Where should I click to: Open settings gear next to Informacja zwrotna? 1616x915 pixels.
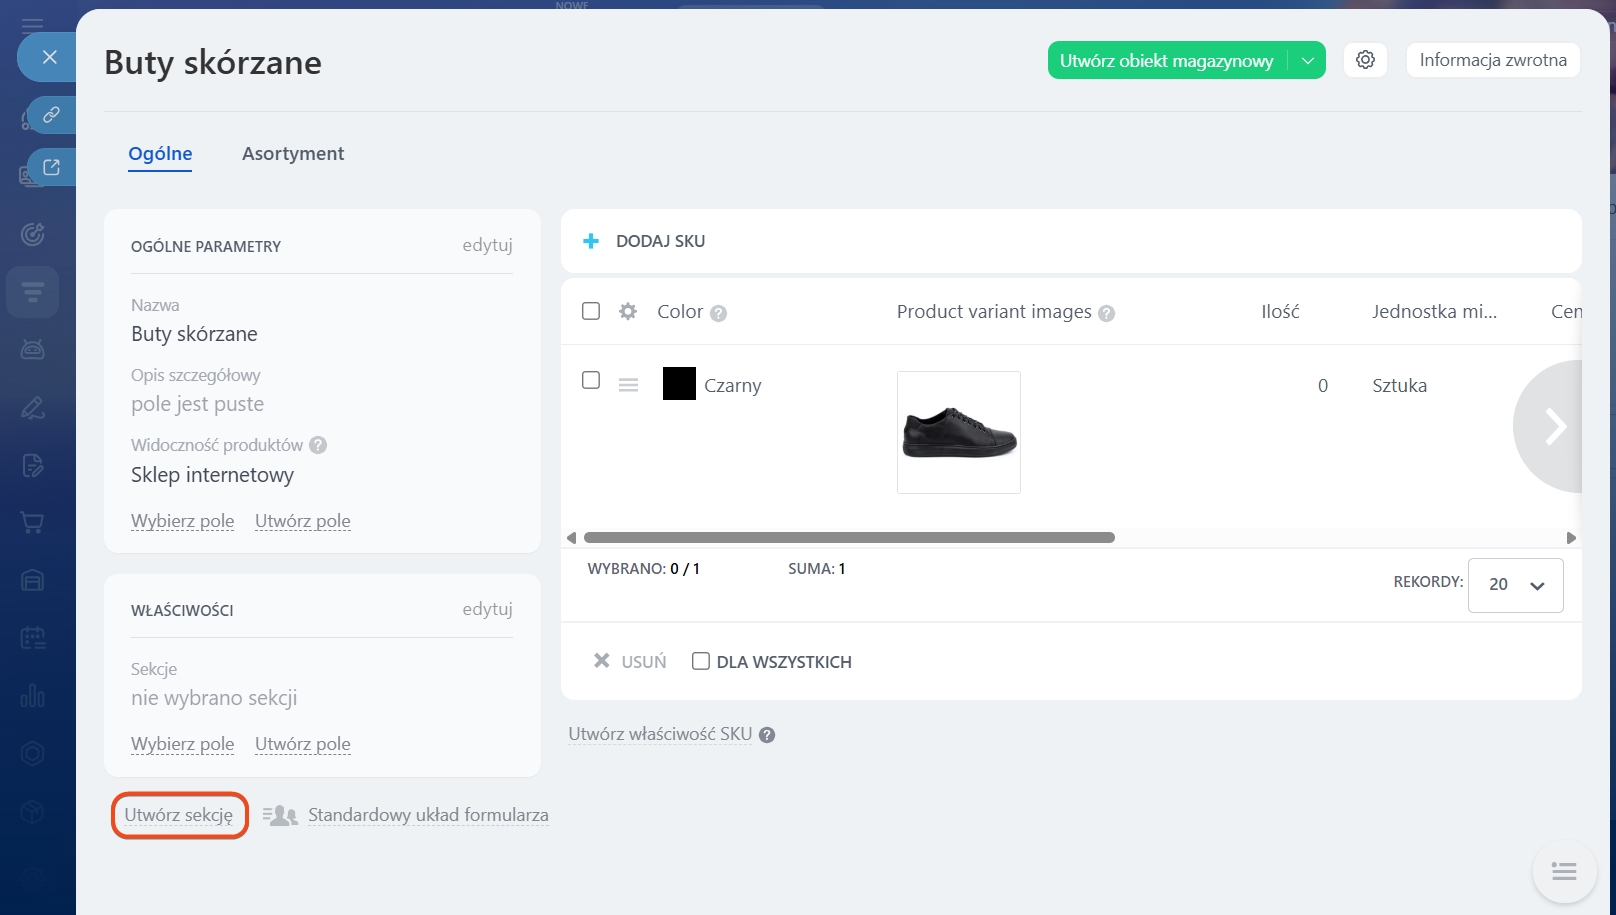click(x=1365, y=60)
